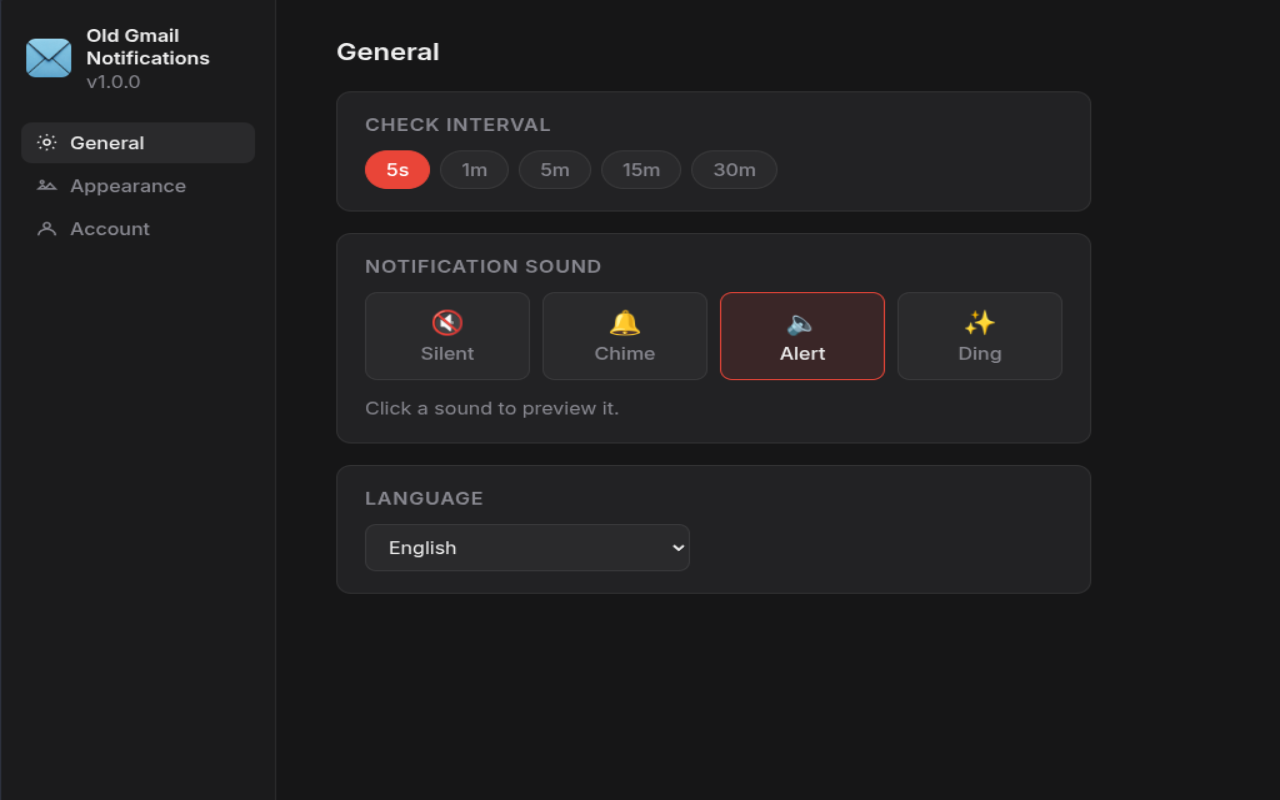Click the bell icon on Chime
Viewport: 1280px width, 800px height.
[625, 323]
